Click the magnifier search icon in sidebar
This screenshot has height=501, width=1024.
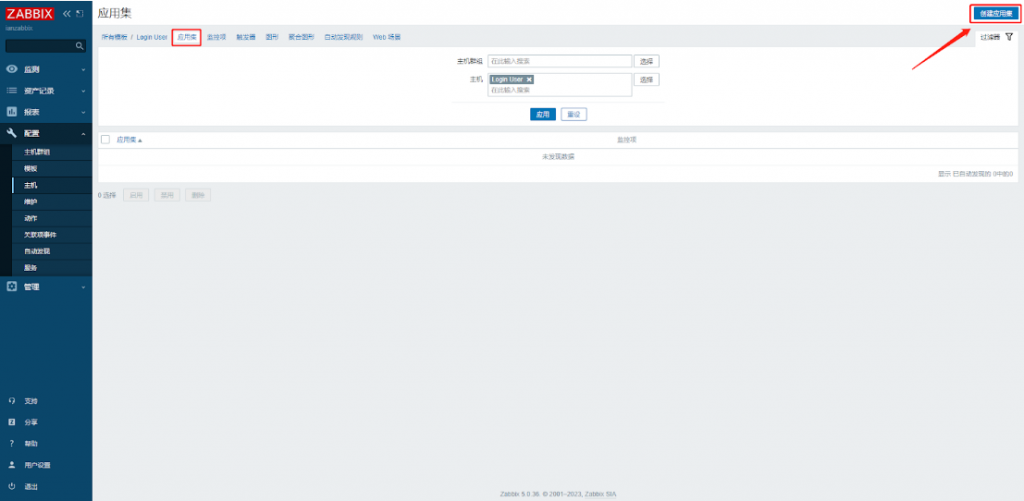80,46
